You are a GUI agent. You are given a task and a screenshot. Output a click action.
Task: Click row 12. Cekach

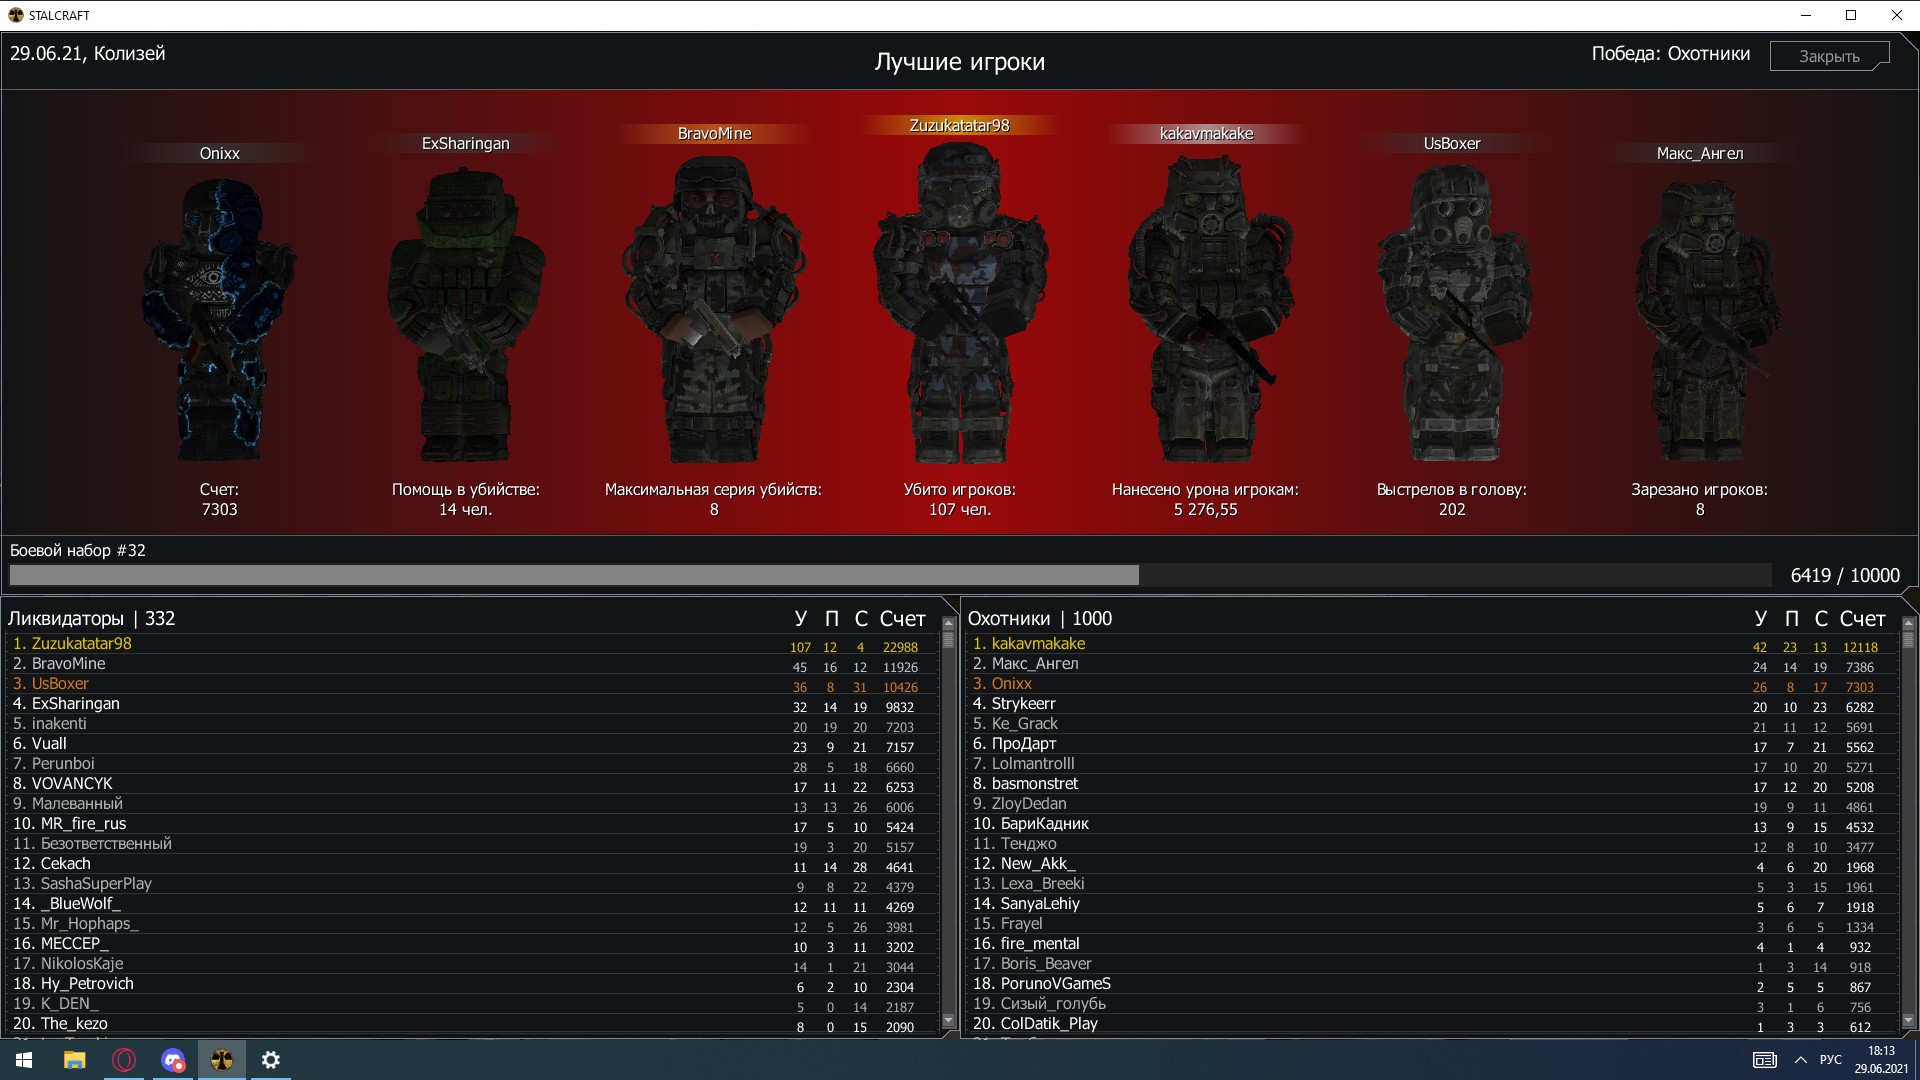[473, 864]
